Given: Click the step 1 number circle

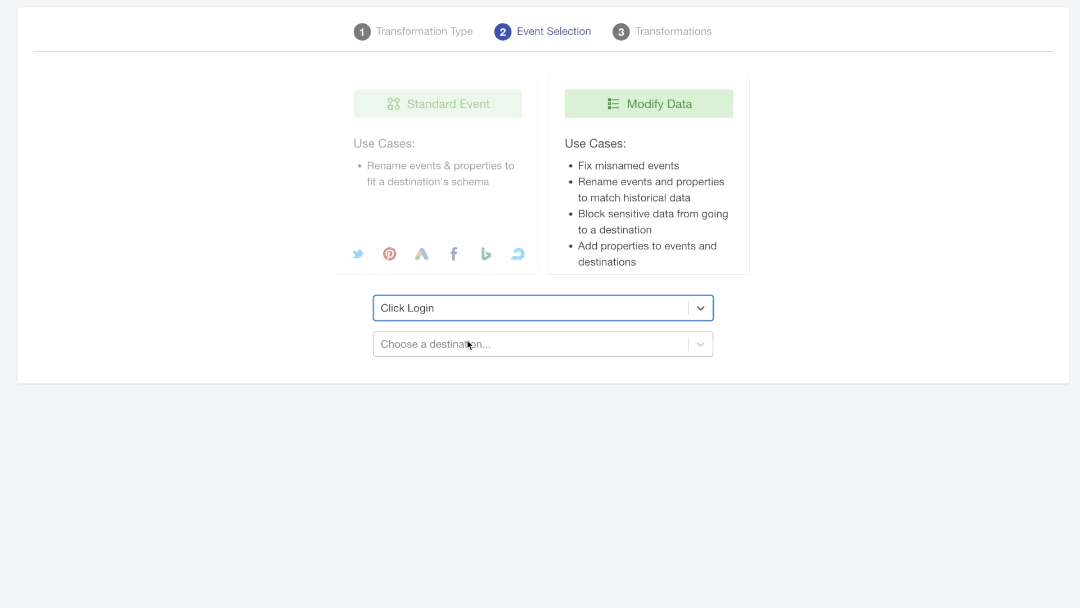Looking at the screenshot, I should 362,32.
